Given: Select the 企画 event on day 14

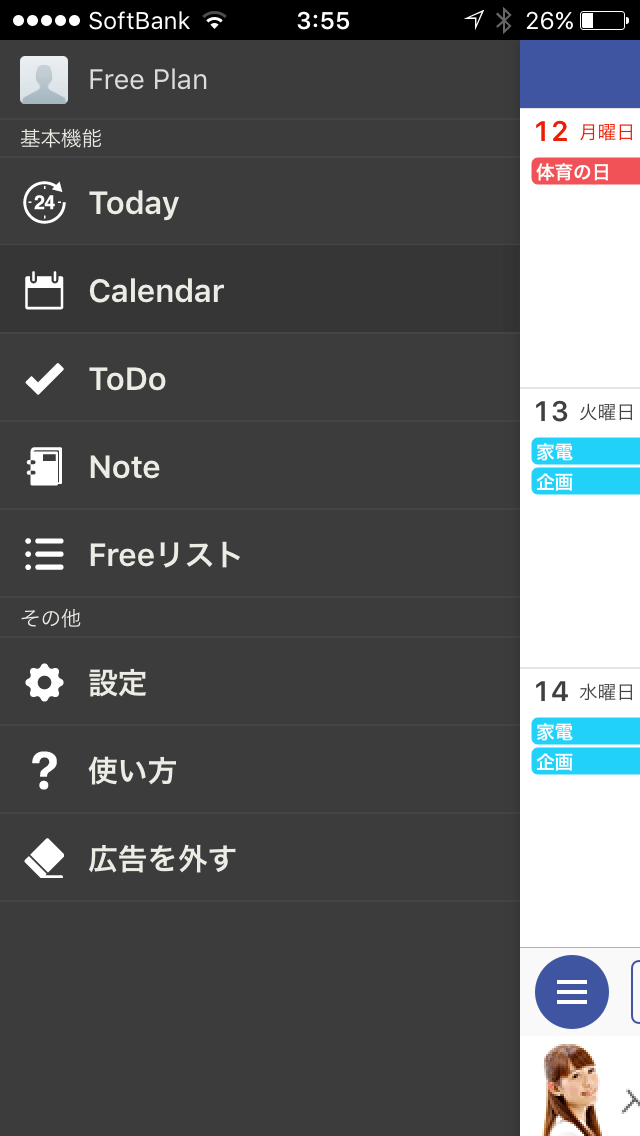Looking at the screenshot, I should point(586,761).
